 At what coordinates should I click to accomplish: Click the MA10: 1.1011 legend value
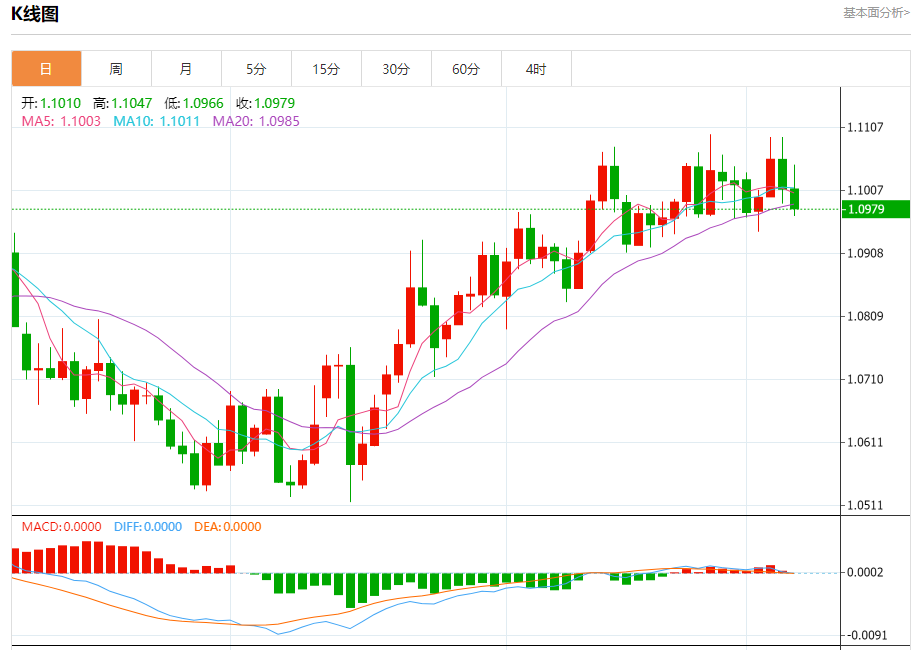coord(156,121)
